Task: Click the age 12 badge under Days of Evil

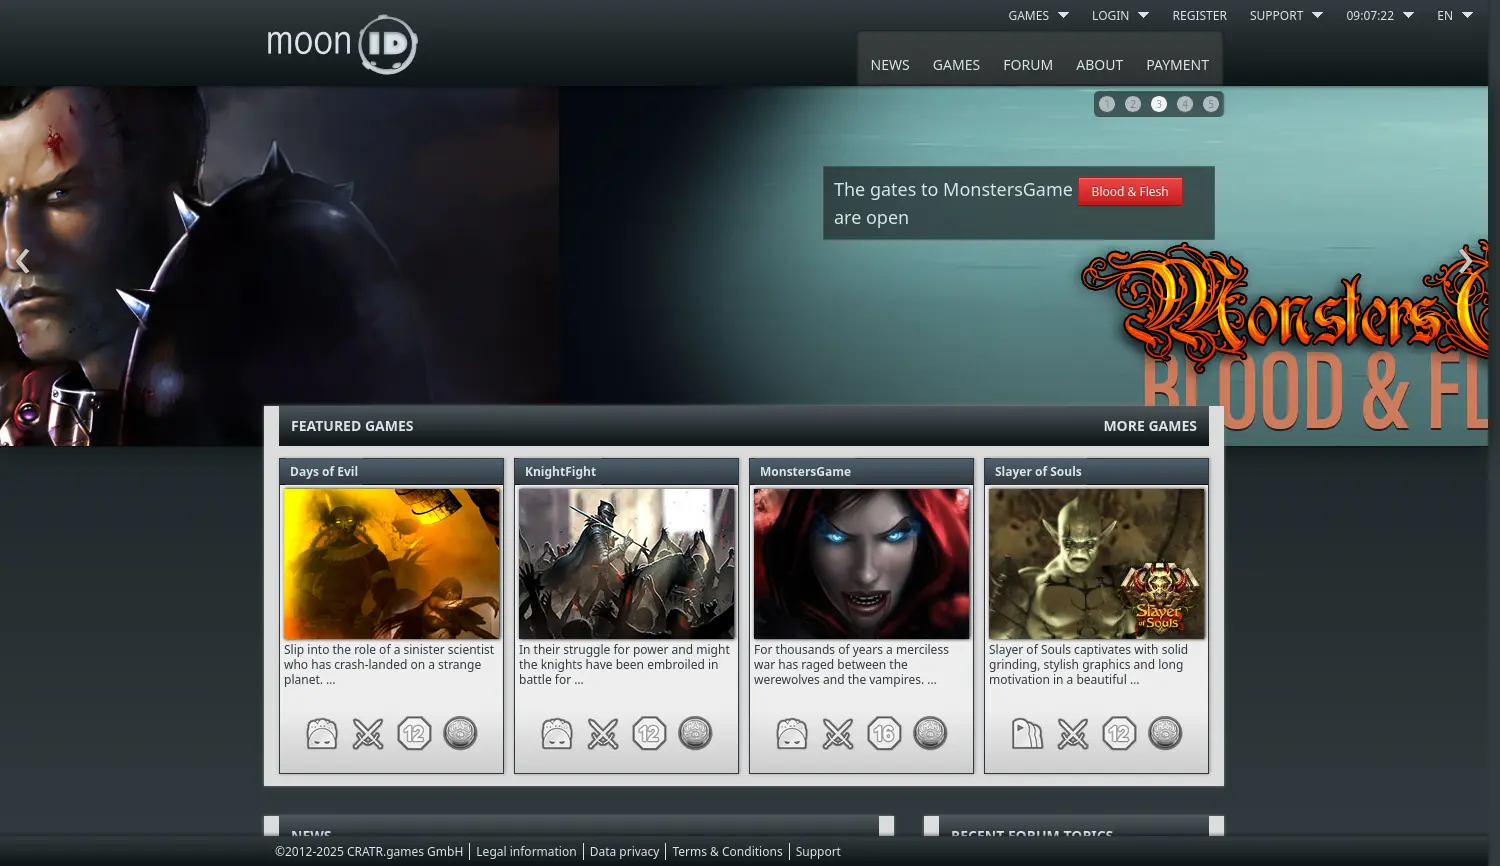Action: [x=414, y=734]
